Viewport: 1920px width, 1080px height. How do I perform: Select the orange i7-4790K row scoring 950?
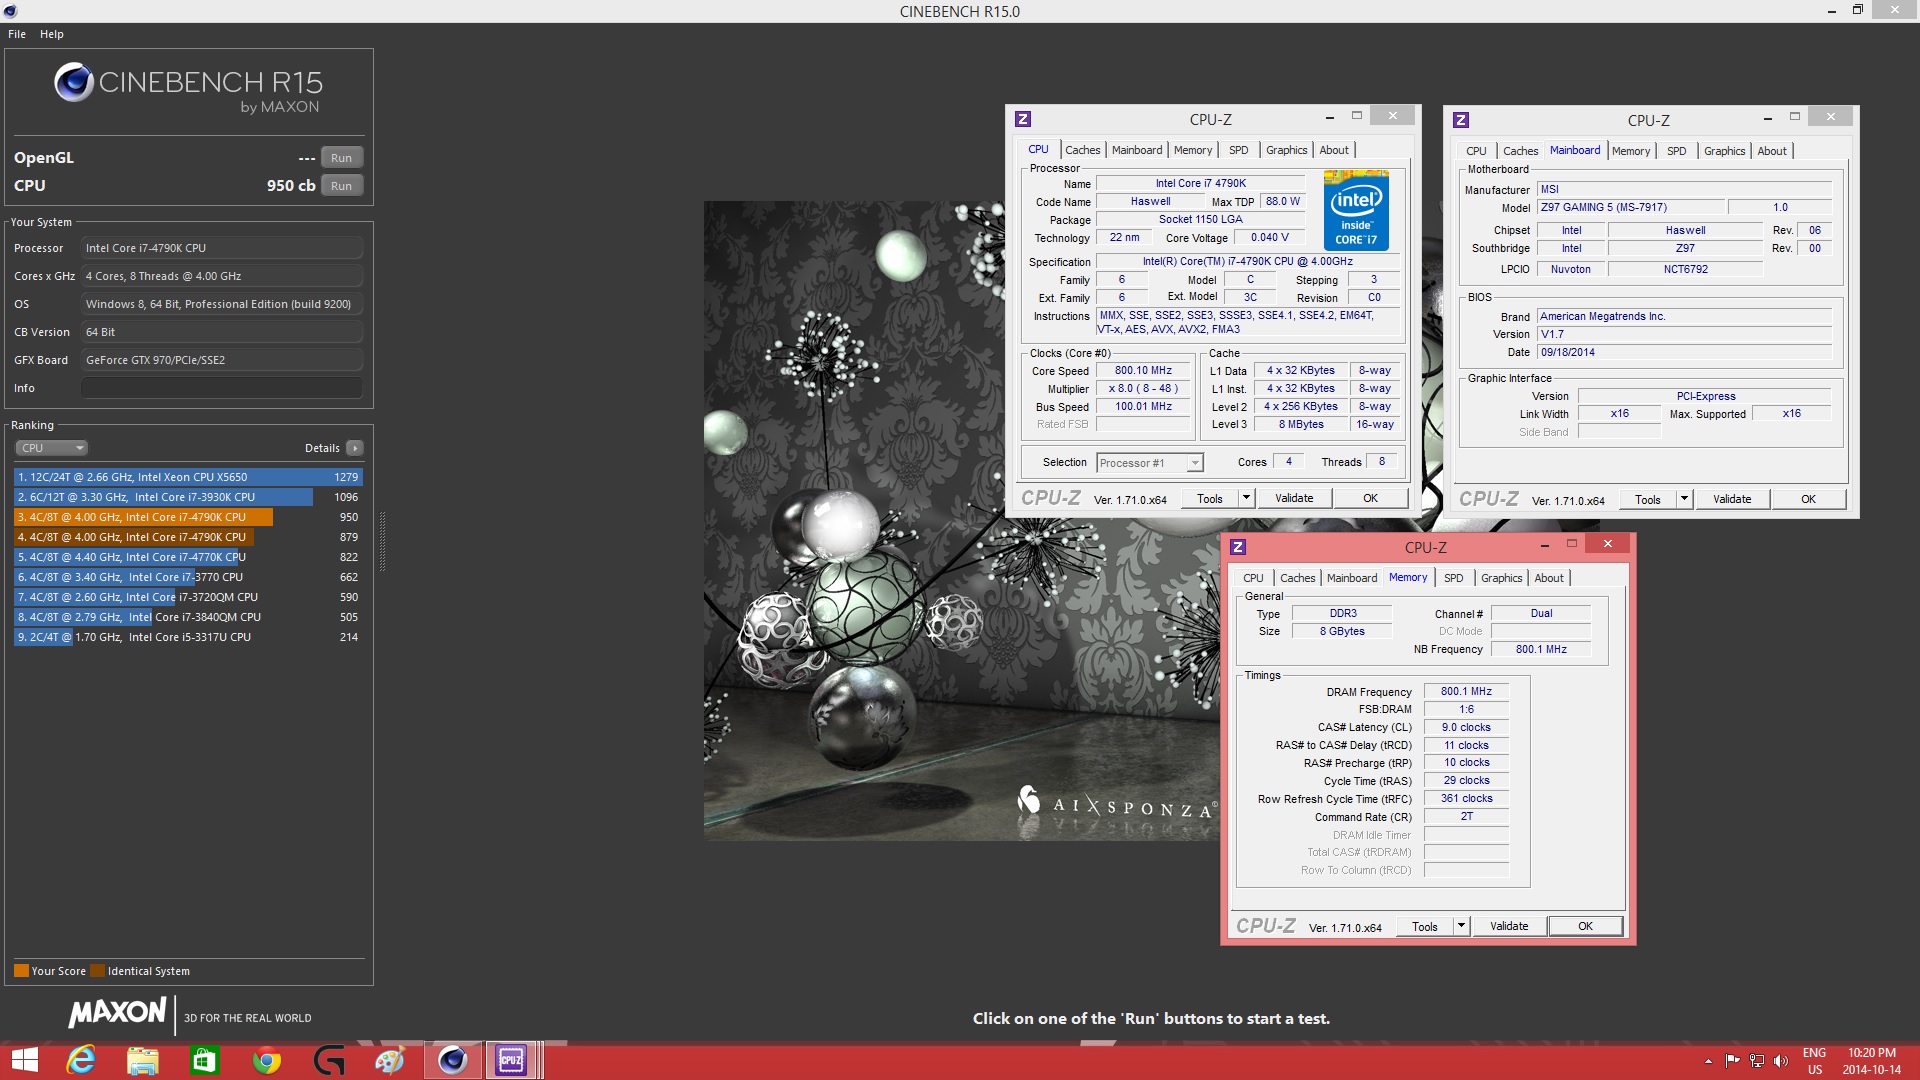pos(188,517)
